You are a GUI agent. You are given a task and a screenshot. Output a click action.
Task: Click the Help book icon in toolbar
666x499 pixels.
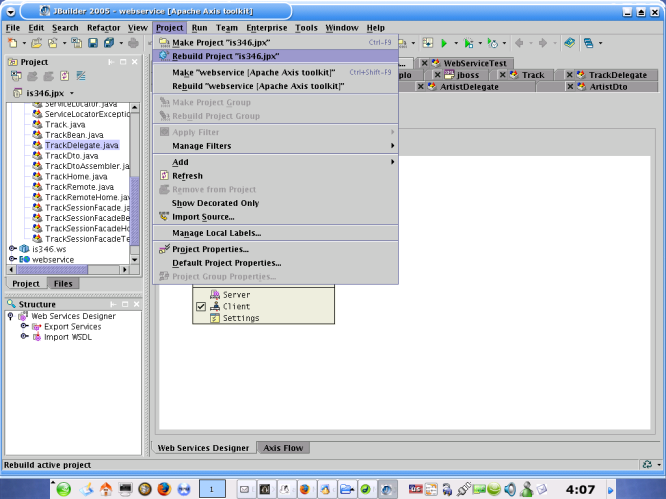click(x=569, y=44)
